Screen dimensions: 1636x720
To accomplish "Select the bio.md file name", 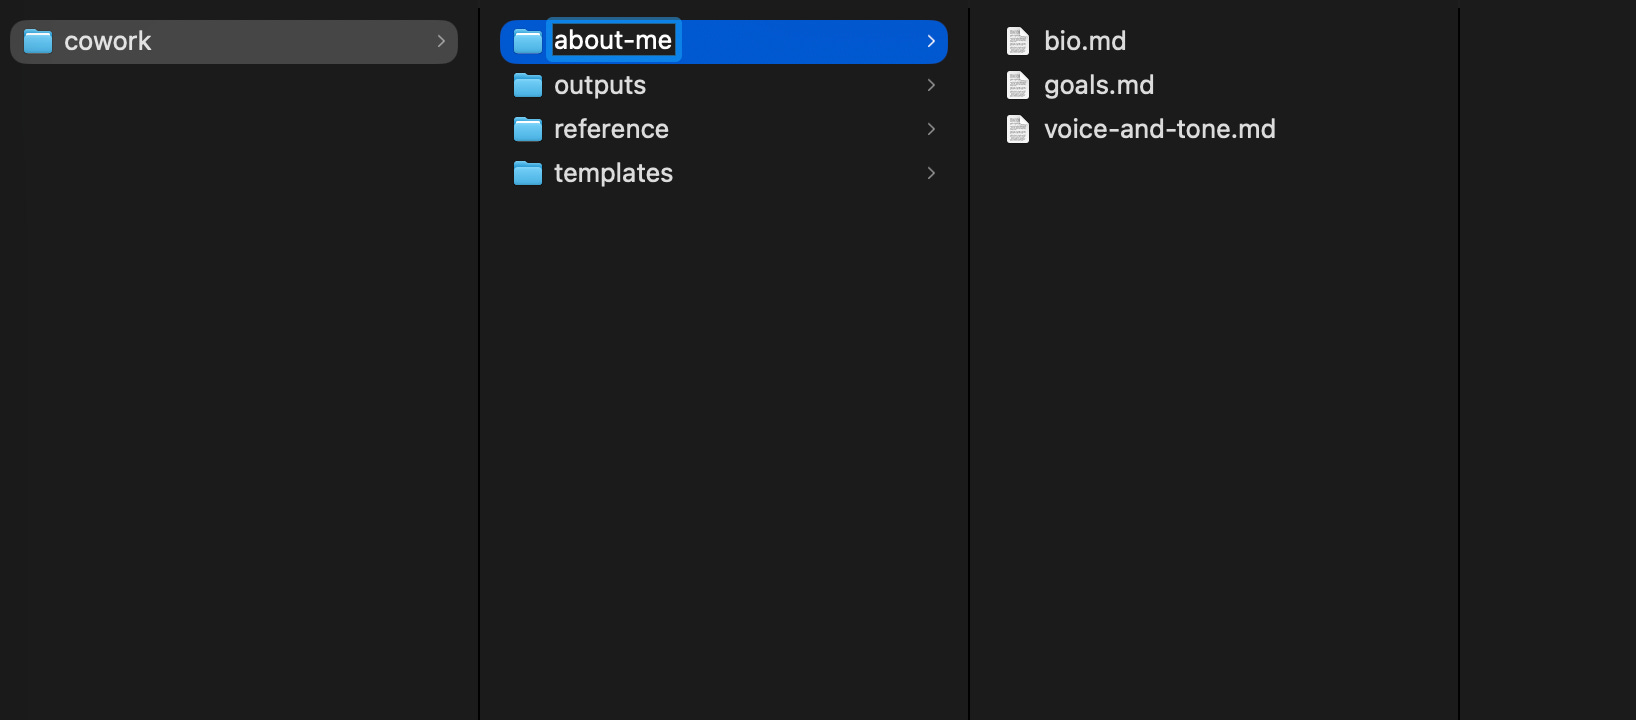I will (1085, 41).
